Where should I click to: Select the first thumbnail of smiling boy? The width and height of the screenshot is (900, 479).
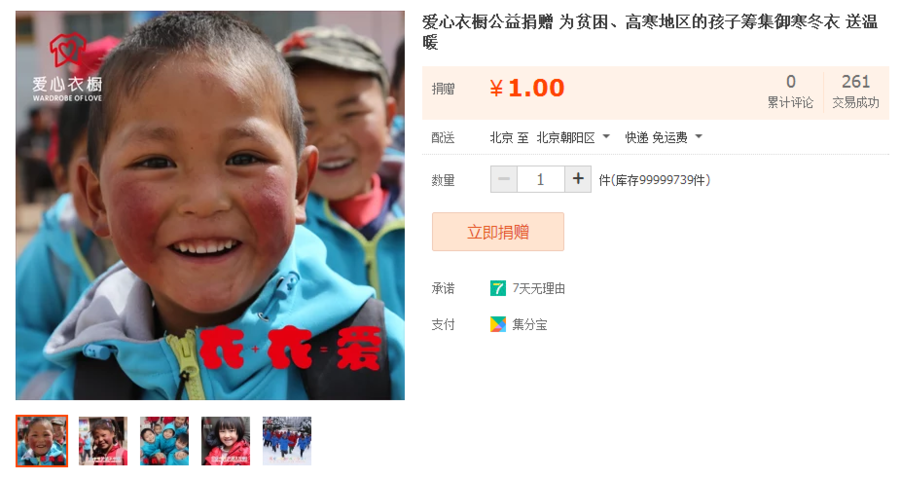[42, 441]
